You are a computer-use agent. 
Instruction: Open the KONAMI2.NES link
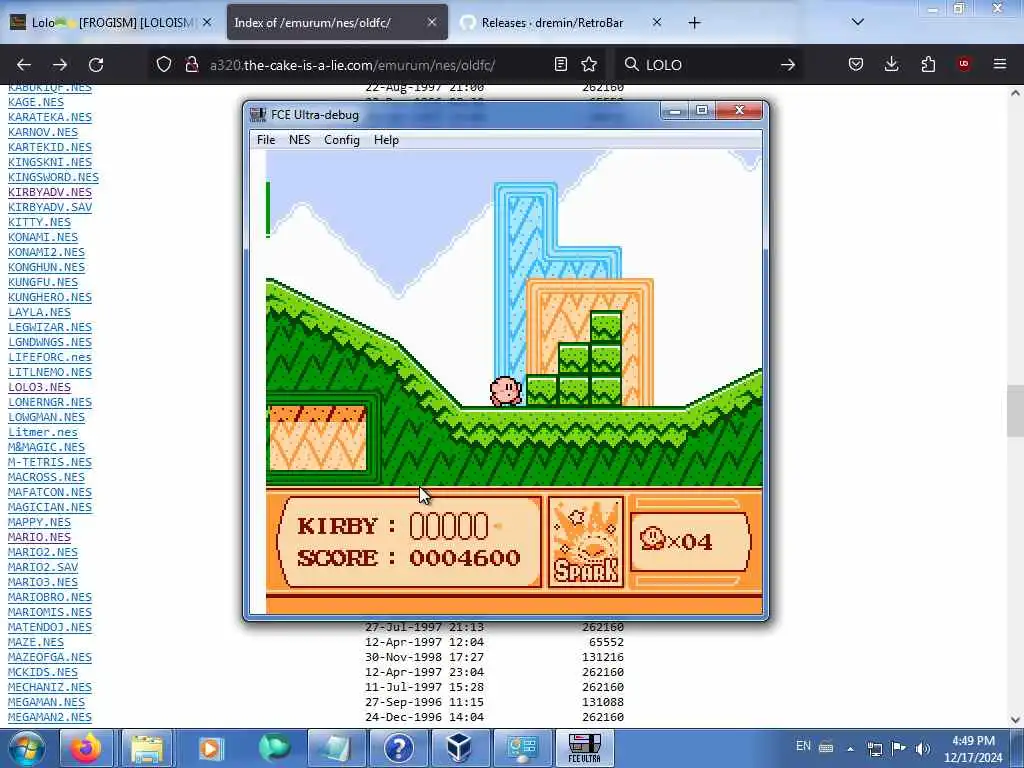click(46, 252)
